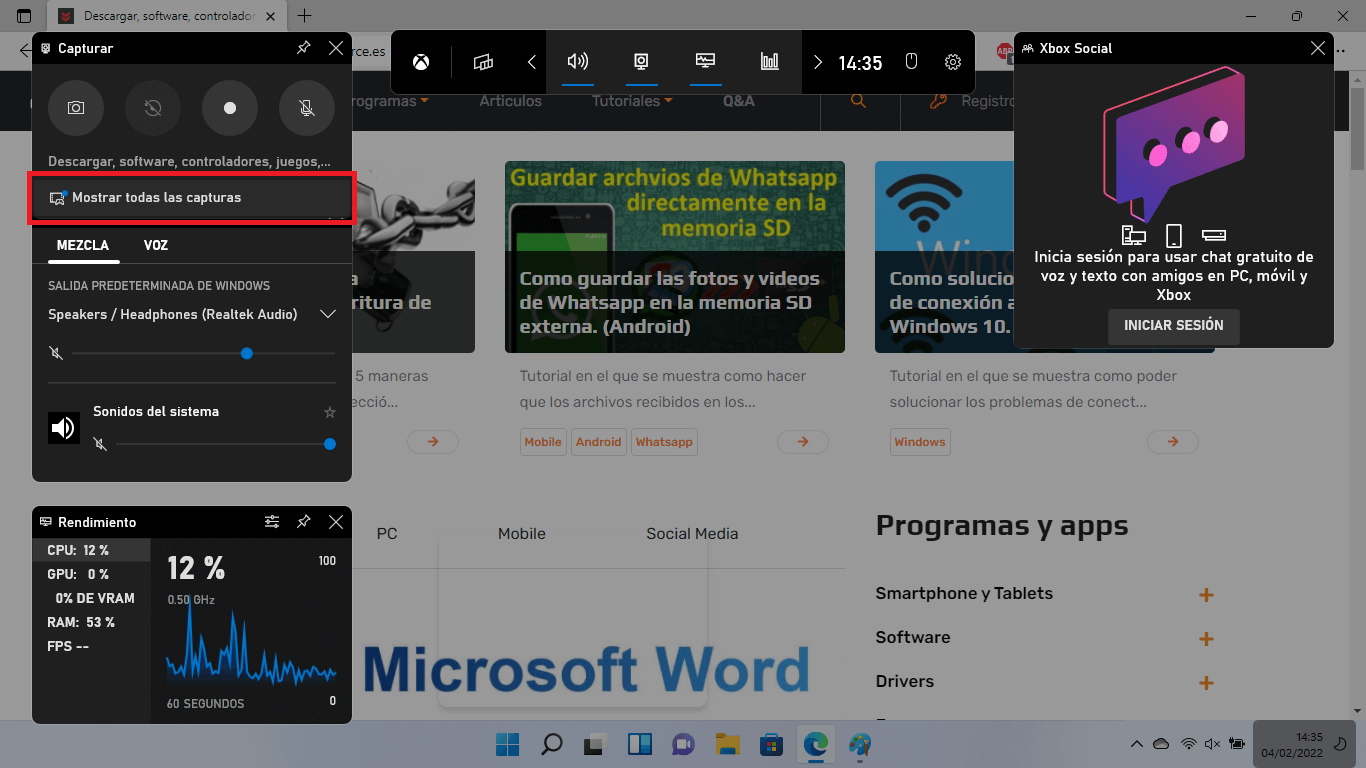Expand the Drivers category with the plus
Image resolution: width=1366 pixels, height=768 pixels.
point(1206,683)
